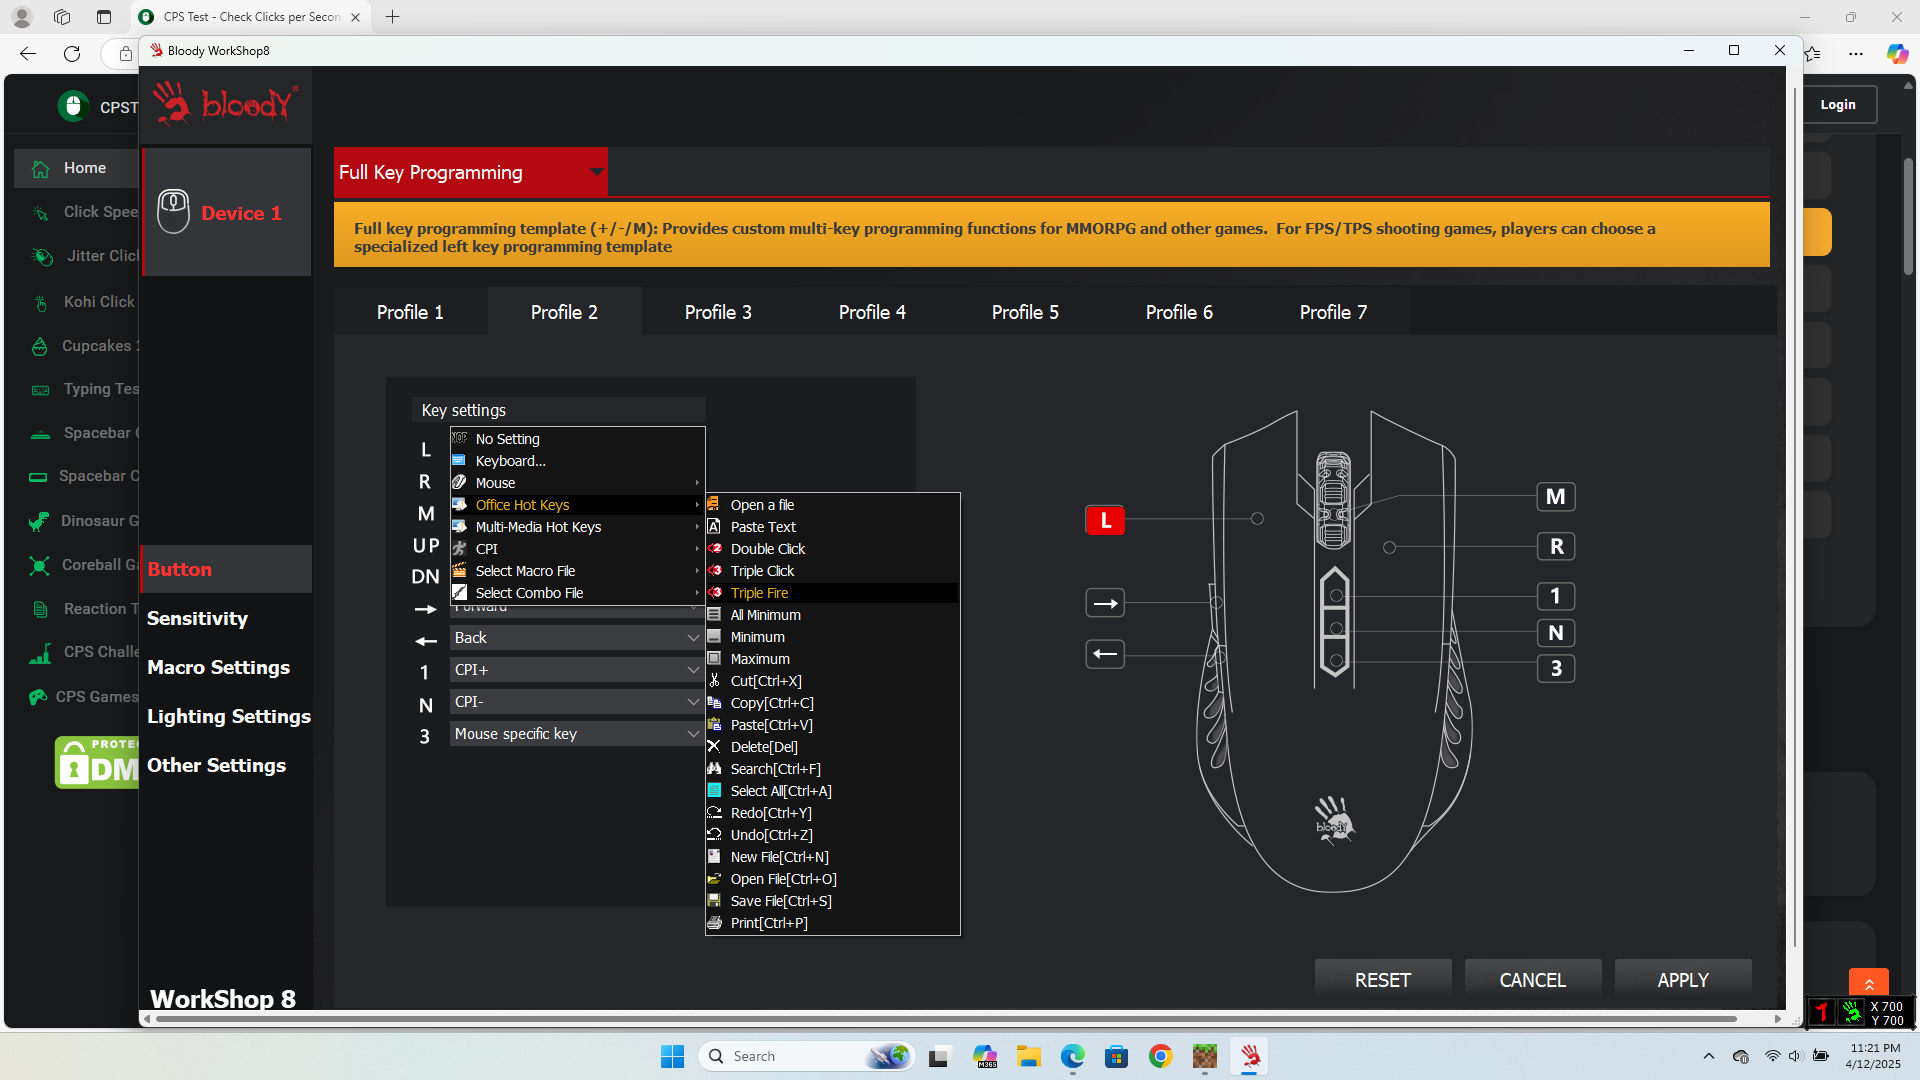Open Minecraft from the taskbar

pyautogui.click(x=1204, y=1056)
